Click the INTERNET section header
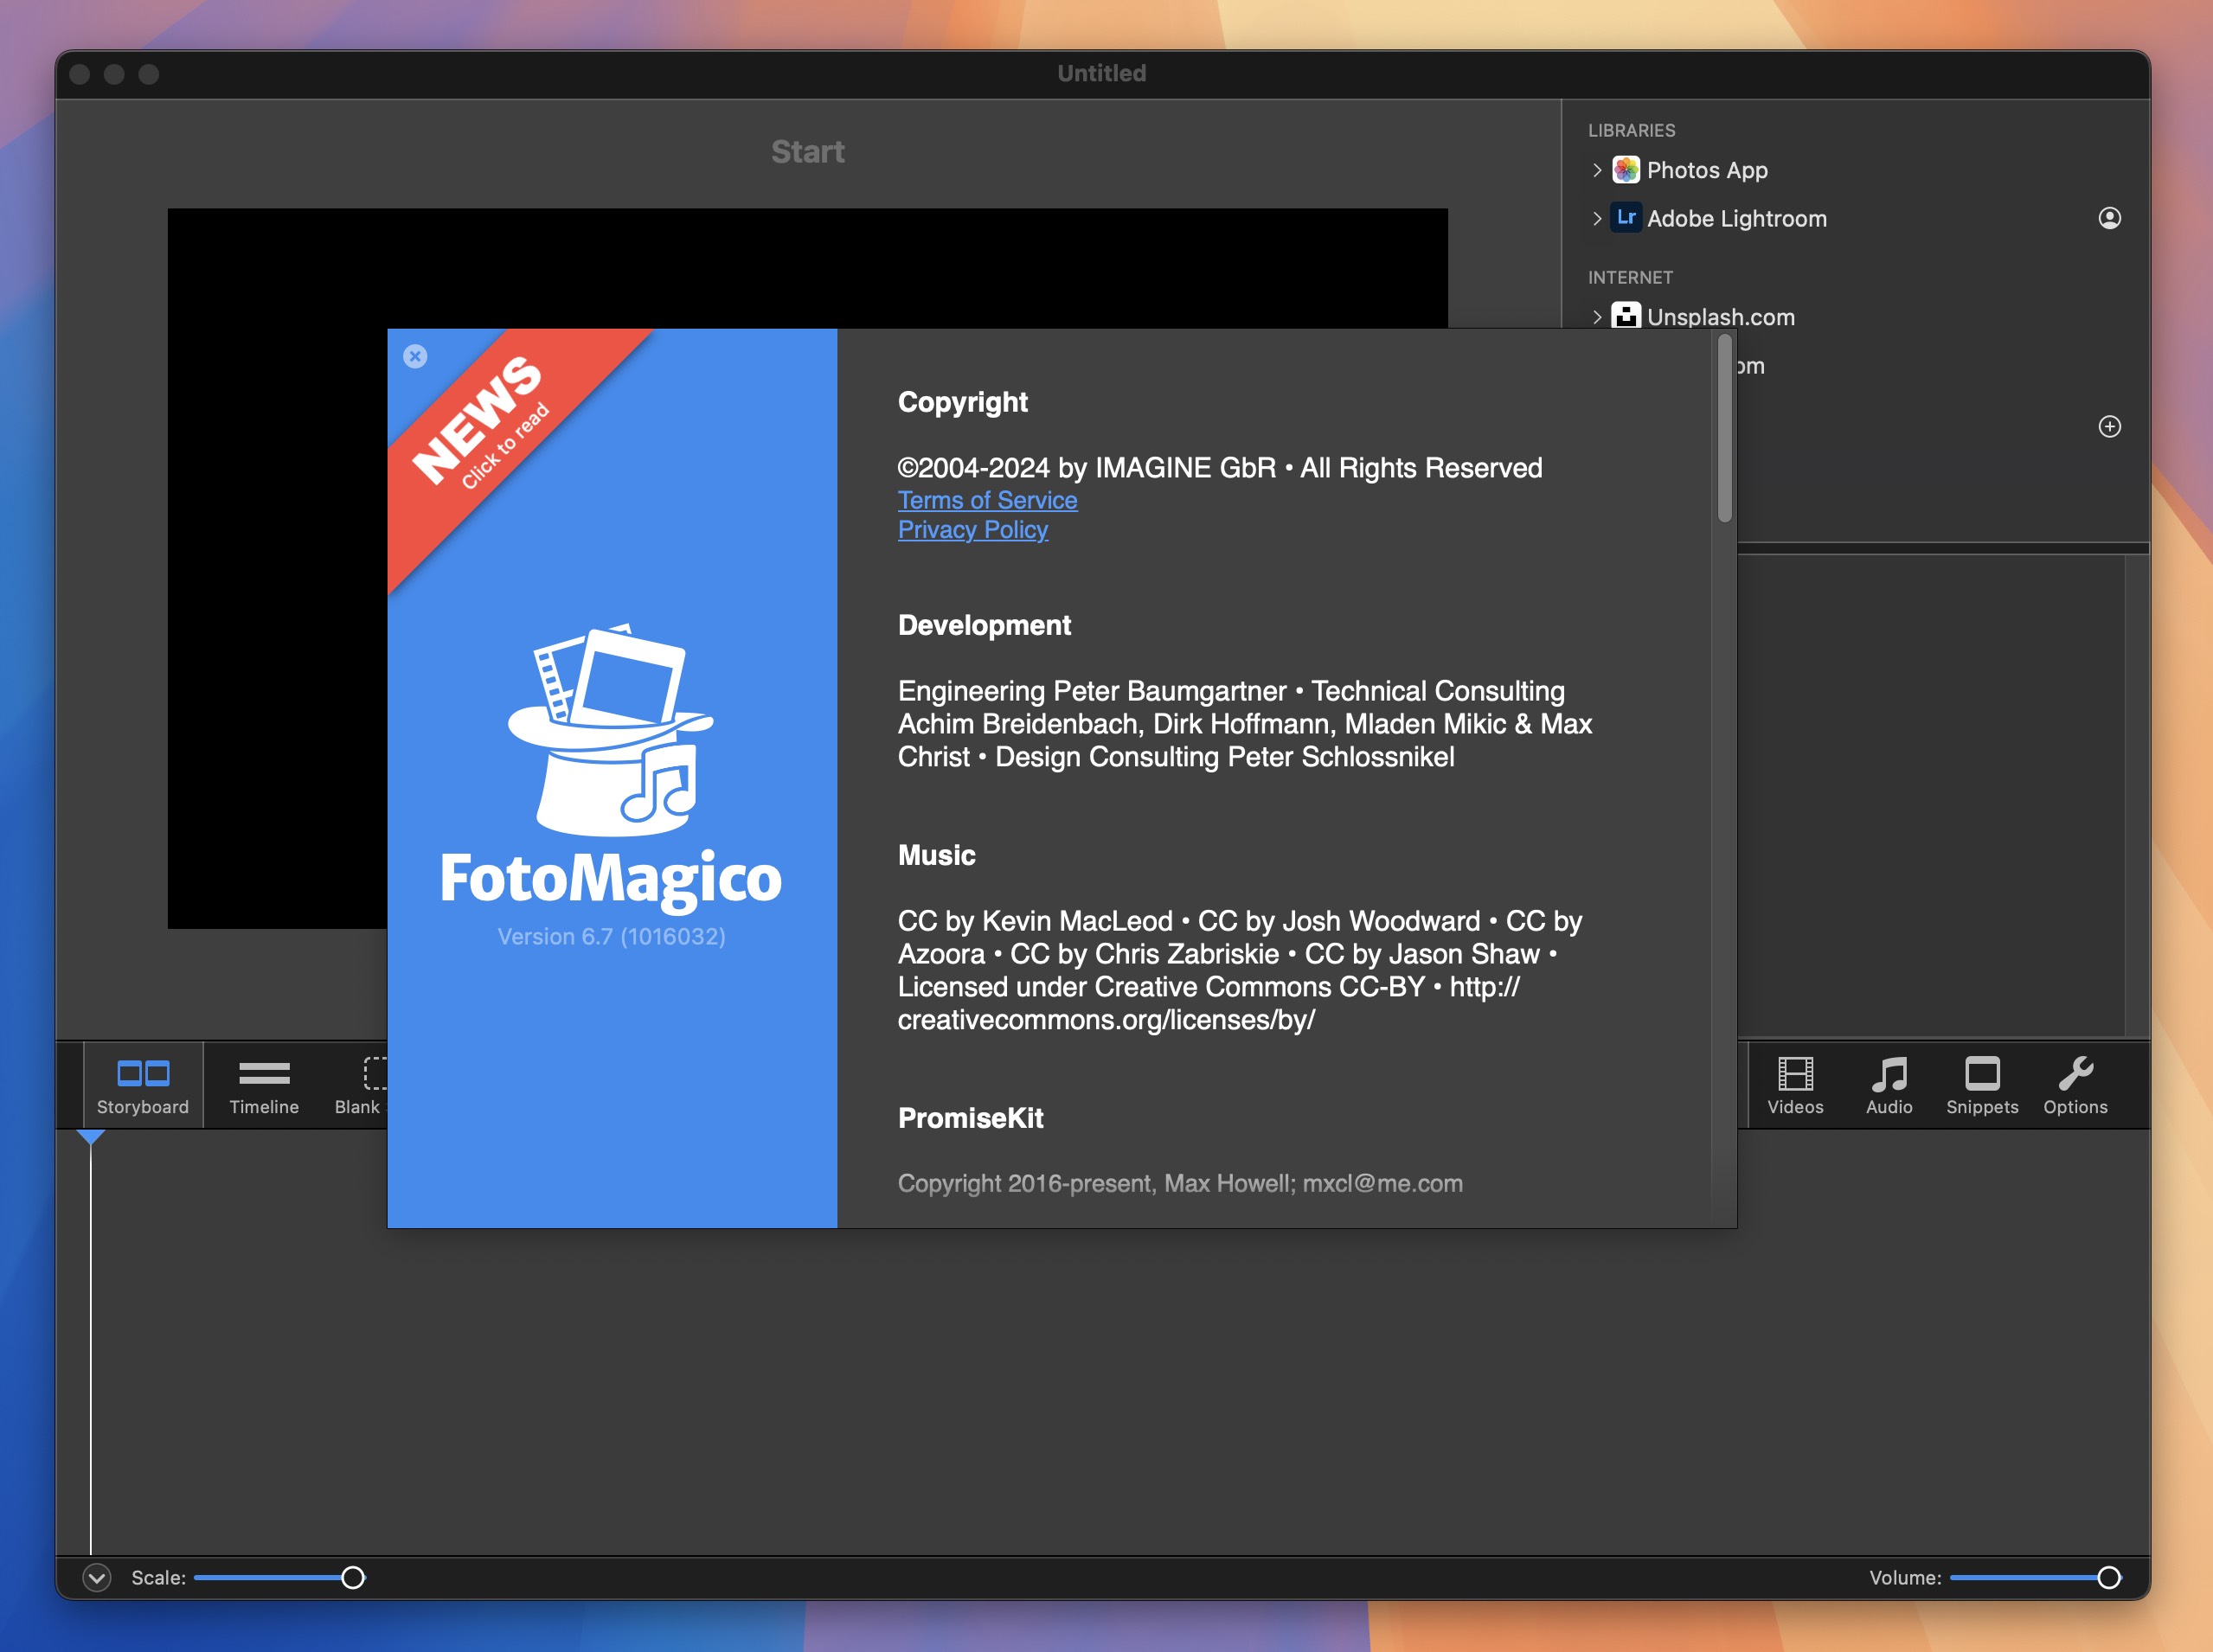 [1630, 278]
